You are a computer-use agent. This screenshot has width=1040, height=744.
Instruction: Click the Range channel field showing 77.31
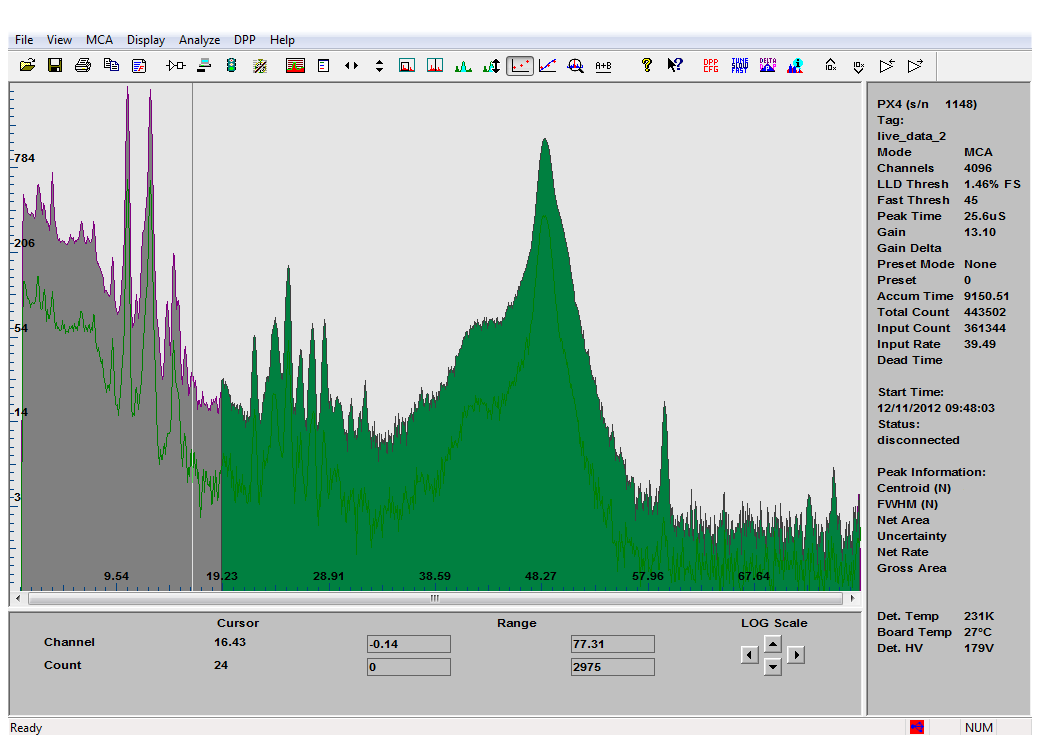point(612,644)
